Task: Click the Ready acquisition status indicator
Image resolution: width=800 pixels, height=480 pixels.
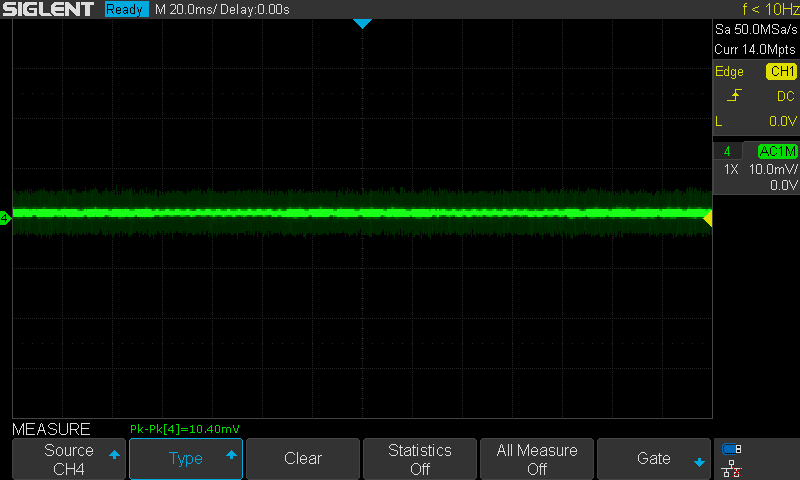Action: tap(126, 9)
